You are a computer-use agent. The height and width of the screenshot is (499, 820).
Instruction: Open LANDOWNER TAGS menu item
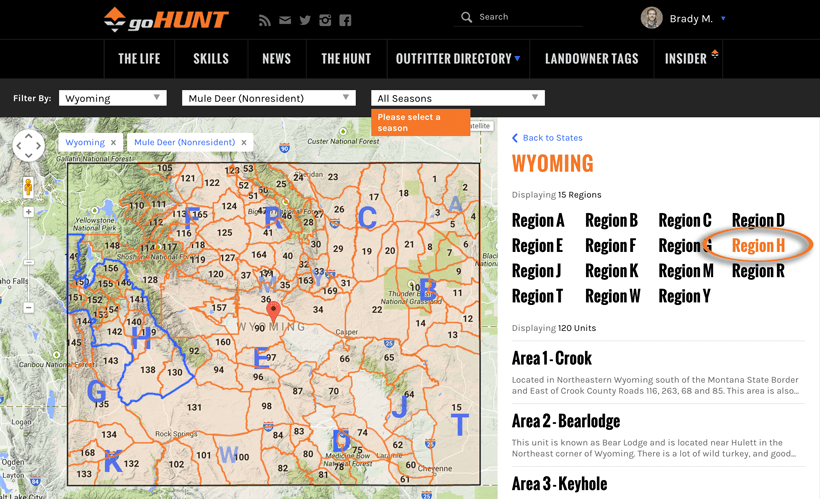tap(591, 59)
